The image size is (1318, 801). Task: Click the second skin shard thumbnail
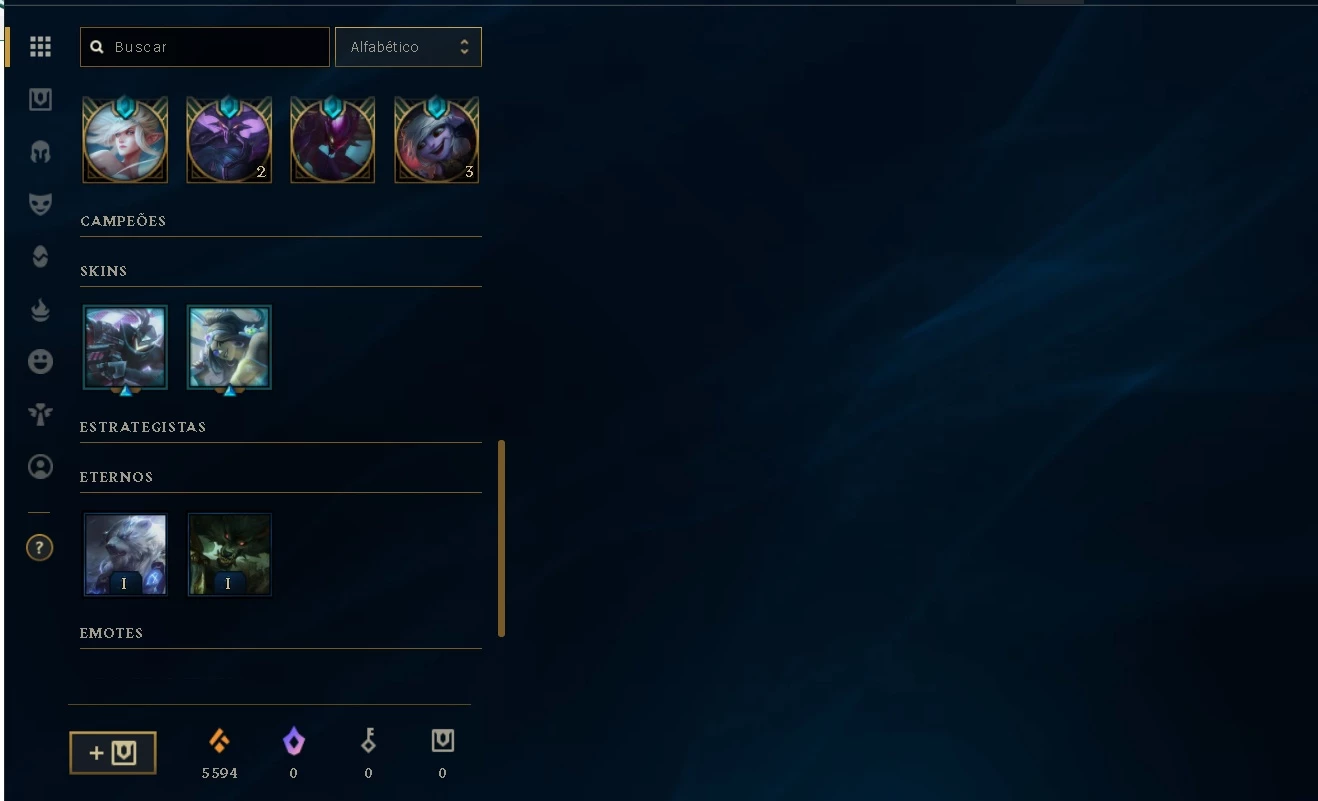click(229, 348)
